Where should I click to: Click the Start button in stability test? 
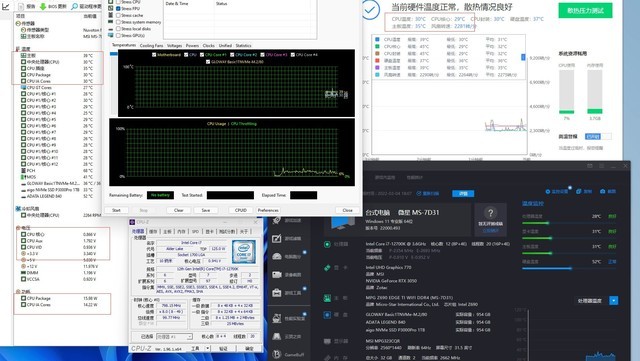[x=116, y=210]
